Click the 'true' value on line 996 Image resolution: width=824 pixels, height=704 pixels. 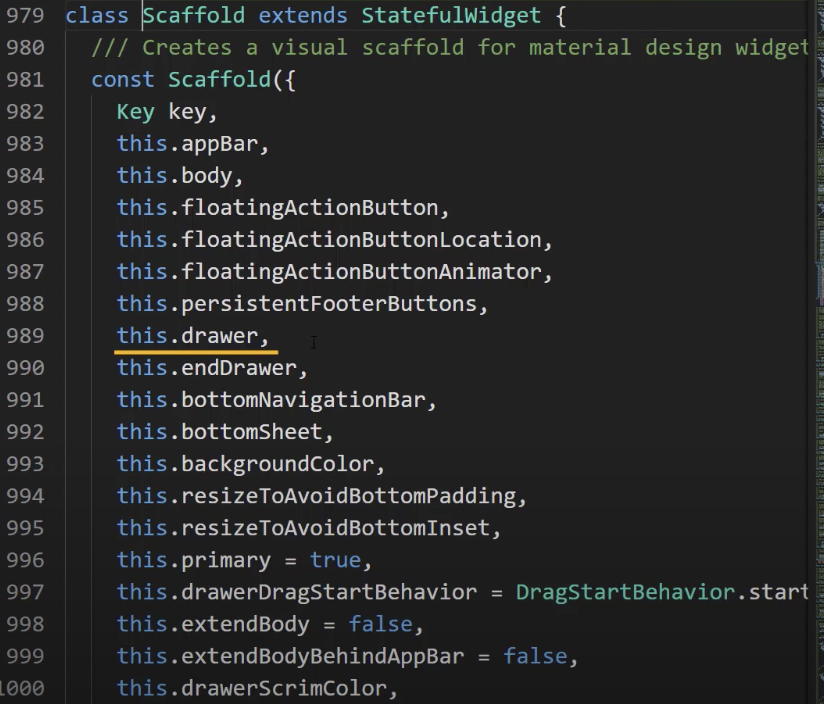pos(335,561)
